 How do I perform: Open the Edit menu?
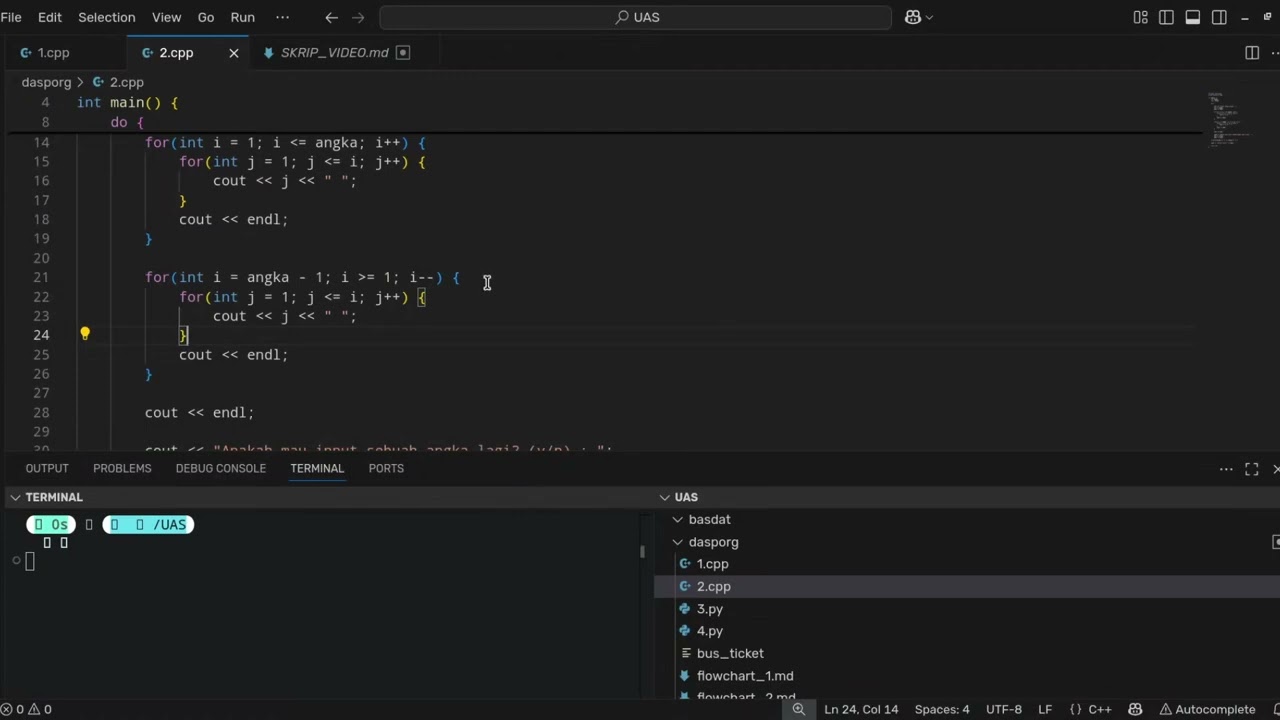coord(50,17)
